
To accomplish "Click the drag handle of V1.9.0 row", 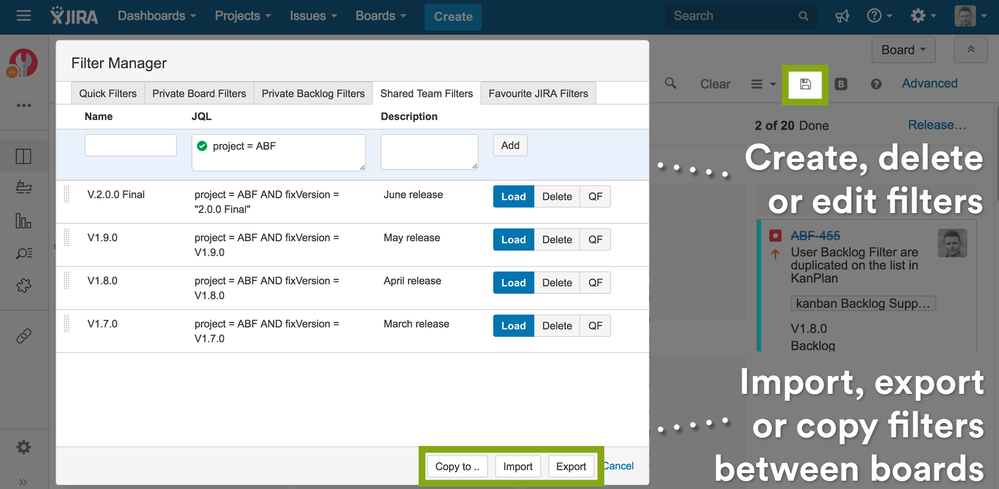I will click(x=66, y=237).
